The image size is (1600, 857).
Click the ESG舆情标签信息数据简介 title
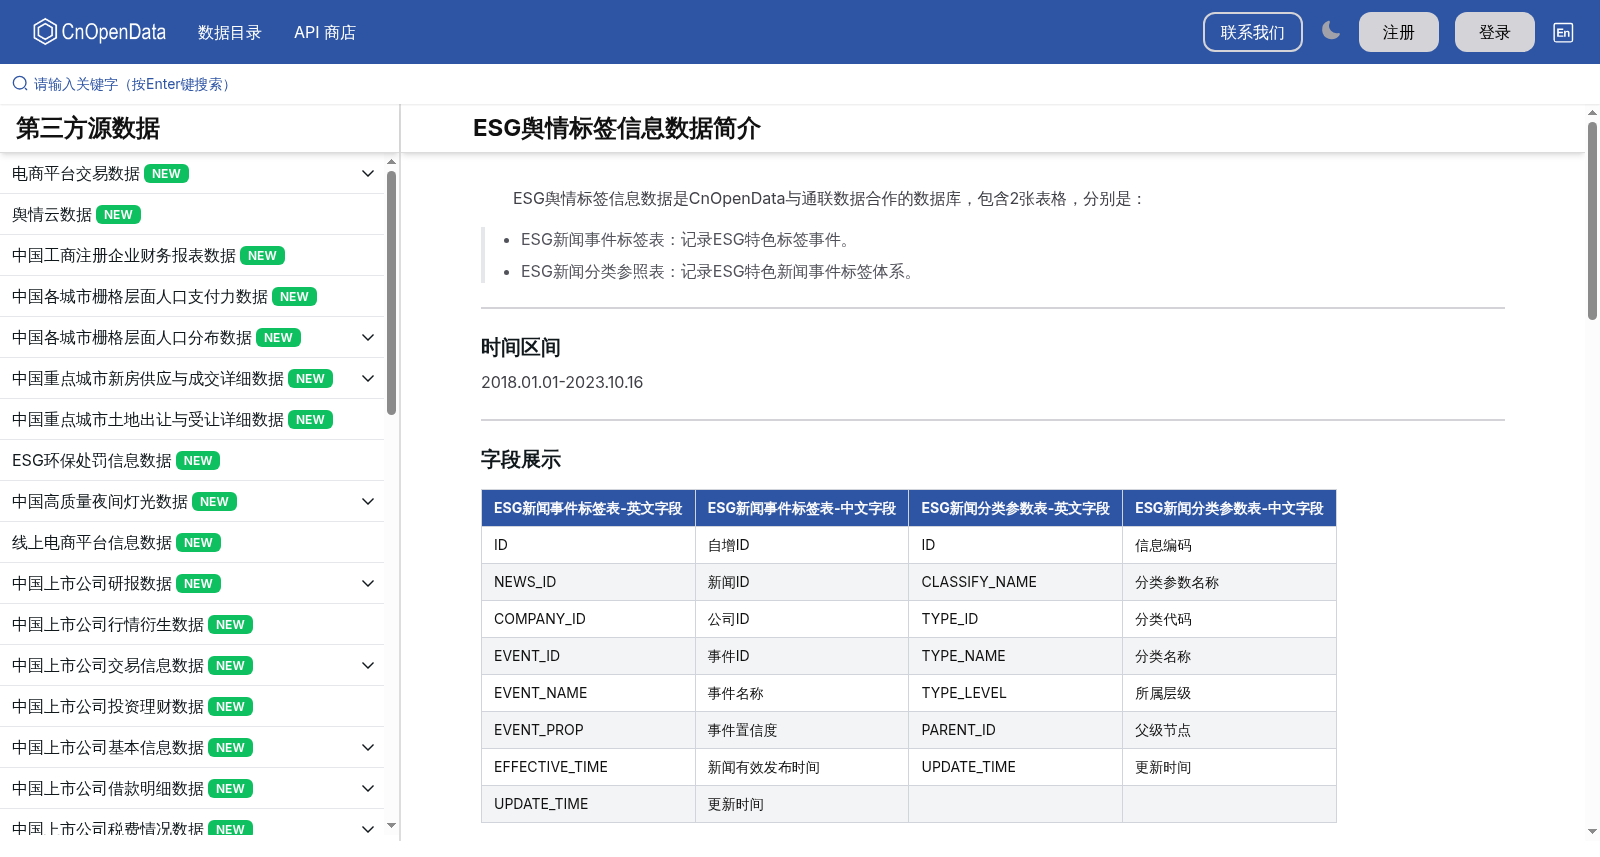click(617, 128)
